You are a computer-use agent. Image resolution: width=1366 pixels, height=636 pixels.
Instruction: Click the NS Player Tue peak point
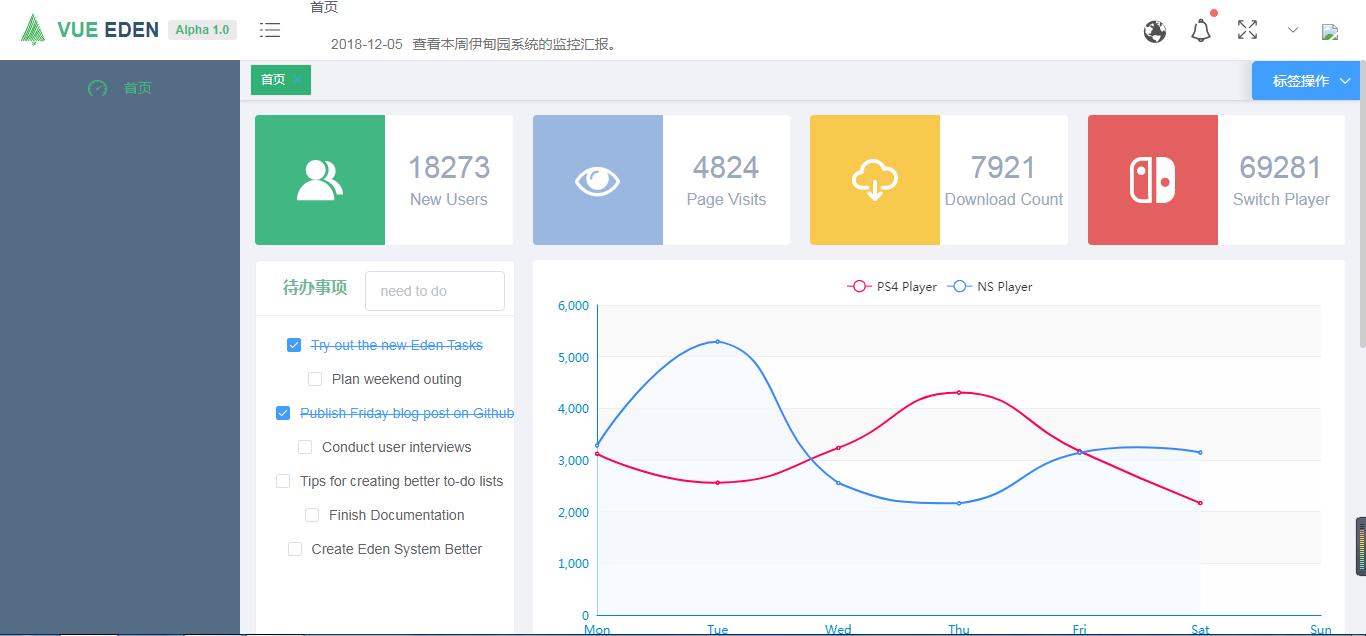pos(718,342)
